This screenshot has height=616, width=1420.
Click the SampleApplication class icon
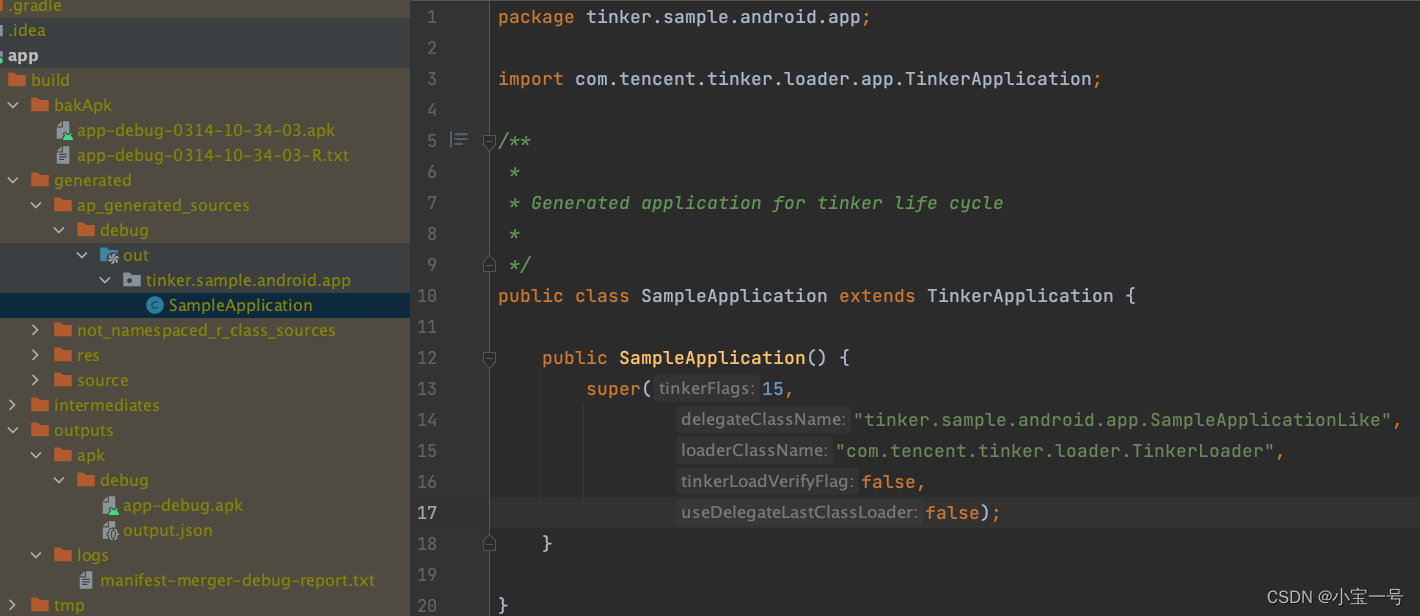pyautogui.click(x=155, y=305)
